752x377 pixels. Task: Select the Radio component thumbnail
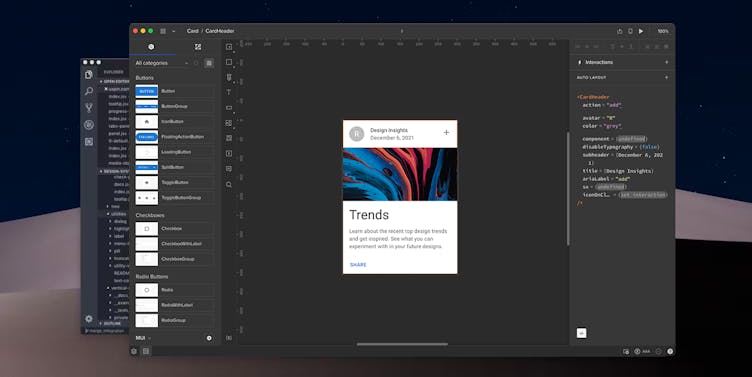(x=146, y=290)
